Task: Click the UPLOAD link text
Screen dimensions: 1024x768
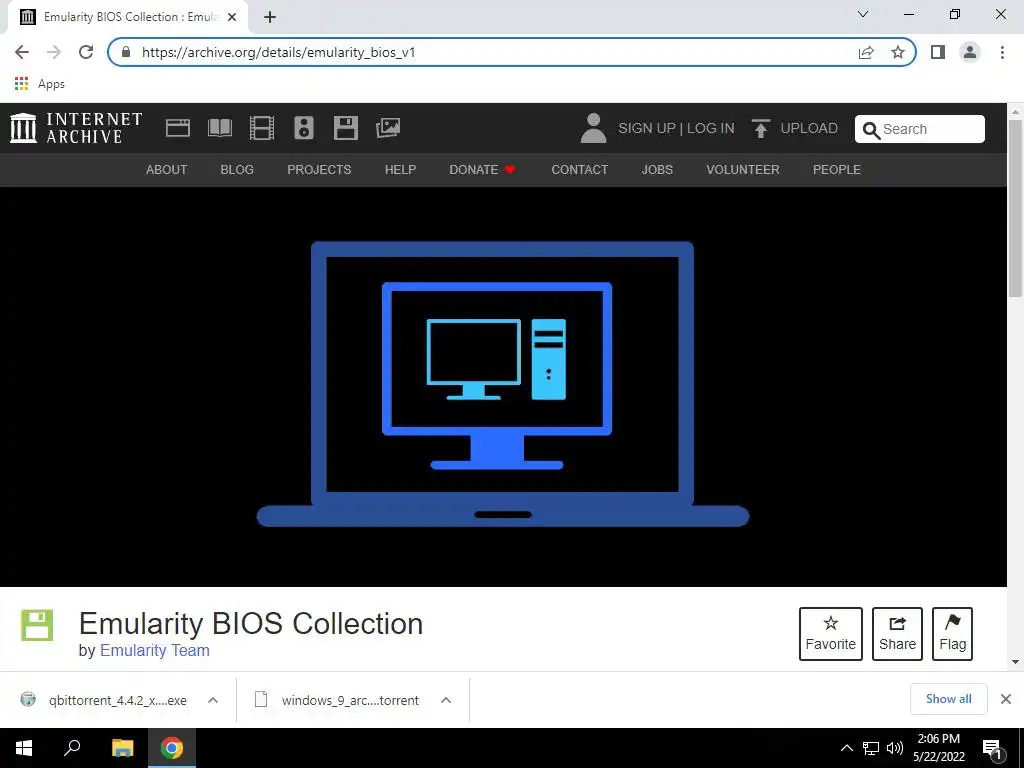Action: [809, 128]
